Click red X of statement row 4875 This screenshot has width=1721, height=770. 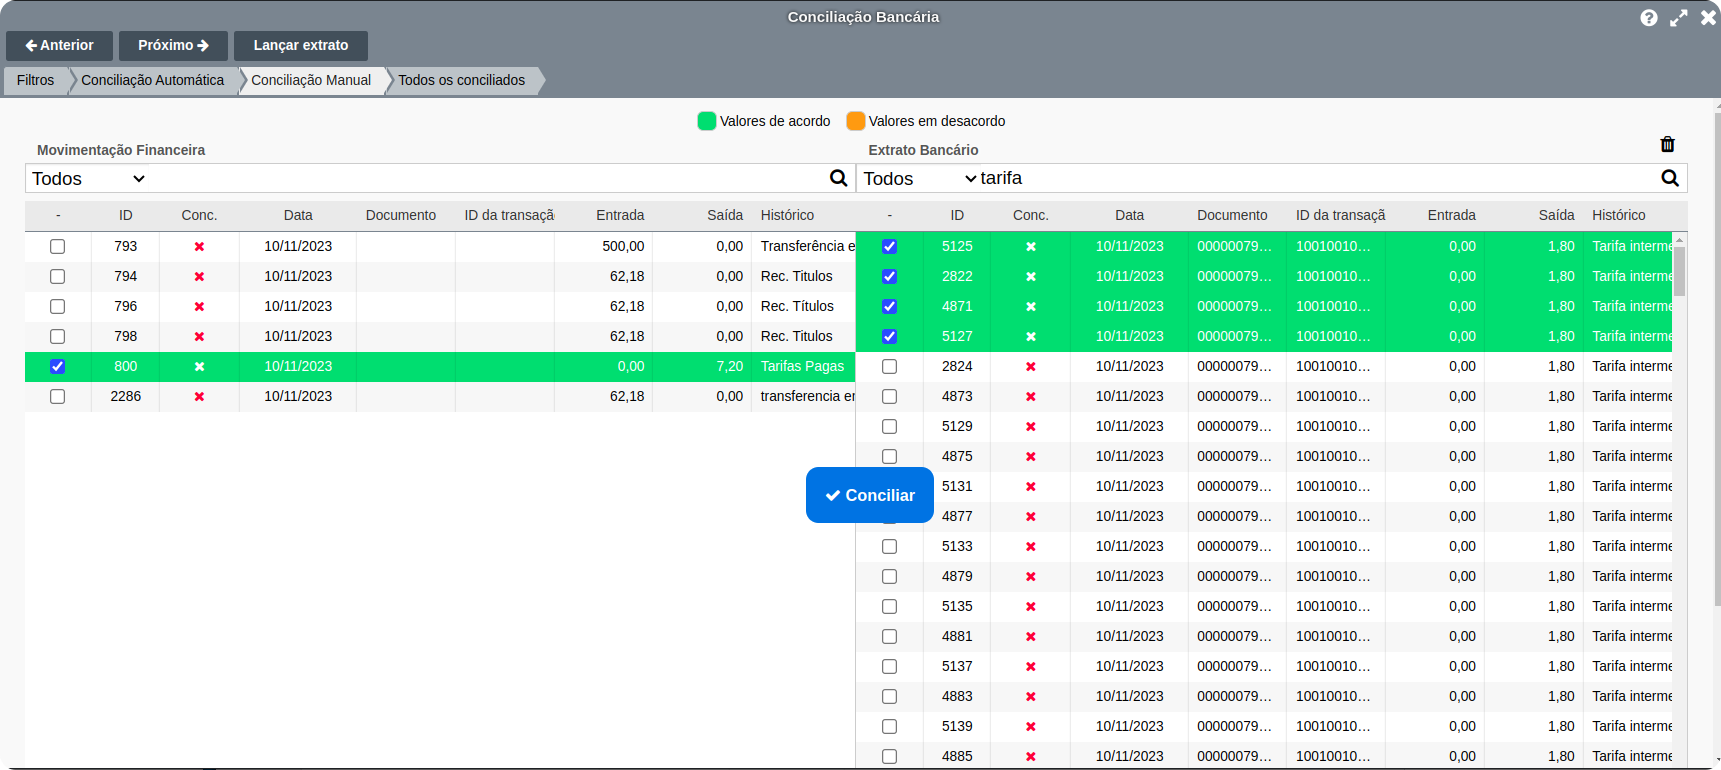pos(1031,456)
